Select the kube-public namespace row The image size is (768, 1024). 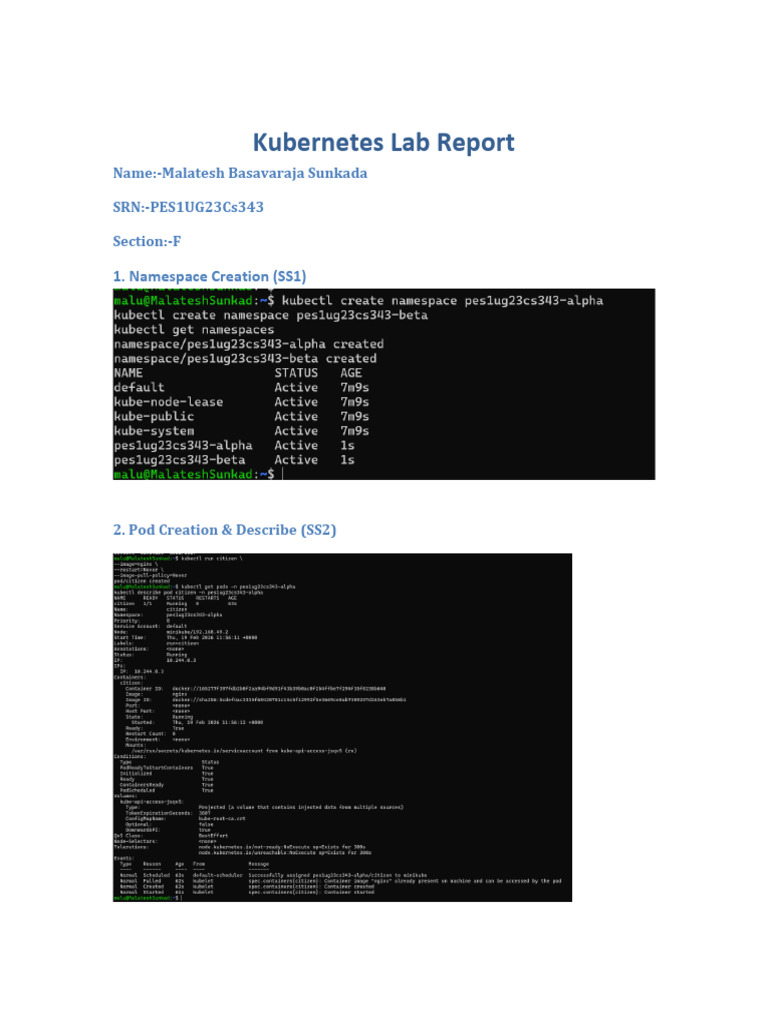tap(241, 416)
